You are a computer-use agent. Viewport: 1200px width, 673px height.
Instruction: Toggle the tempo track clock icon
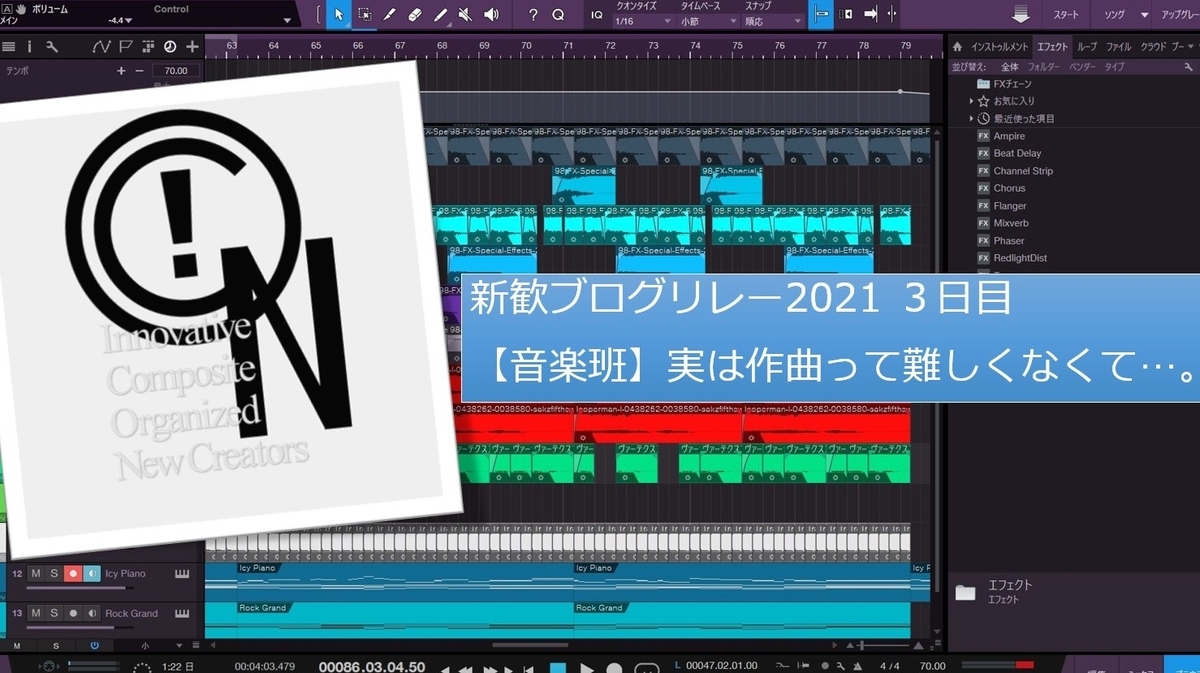pyautogui.click(x=170, y=47)
